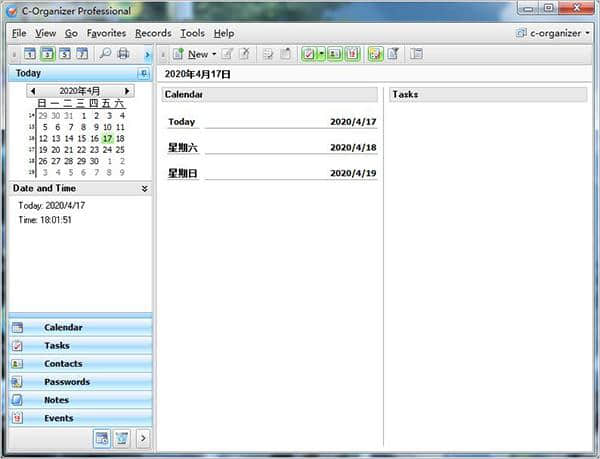Open the New button dropdown arrow

pos(214,54)
